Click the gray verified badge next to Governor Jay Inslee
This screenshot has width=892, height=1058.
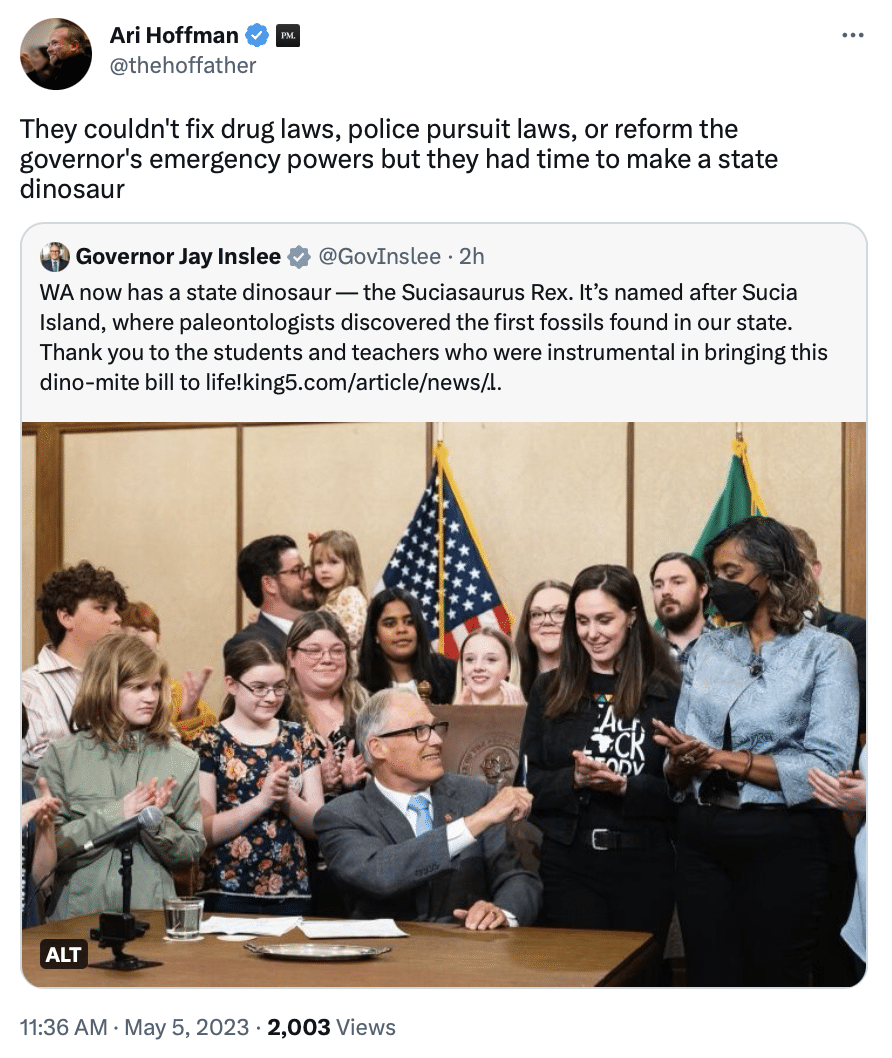(x=299, y=257)
